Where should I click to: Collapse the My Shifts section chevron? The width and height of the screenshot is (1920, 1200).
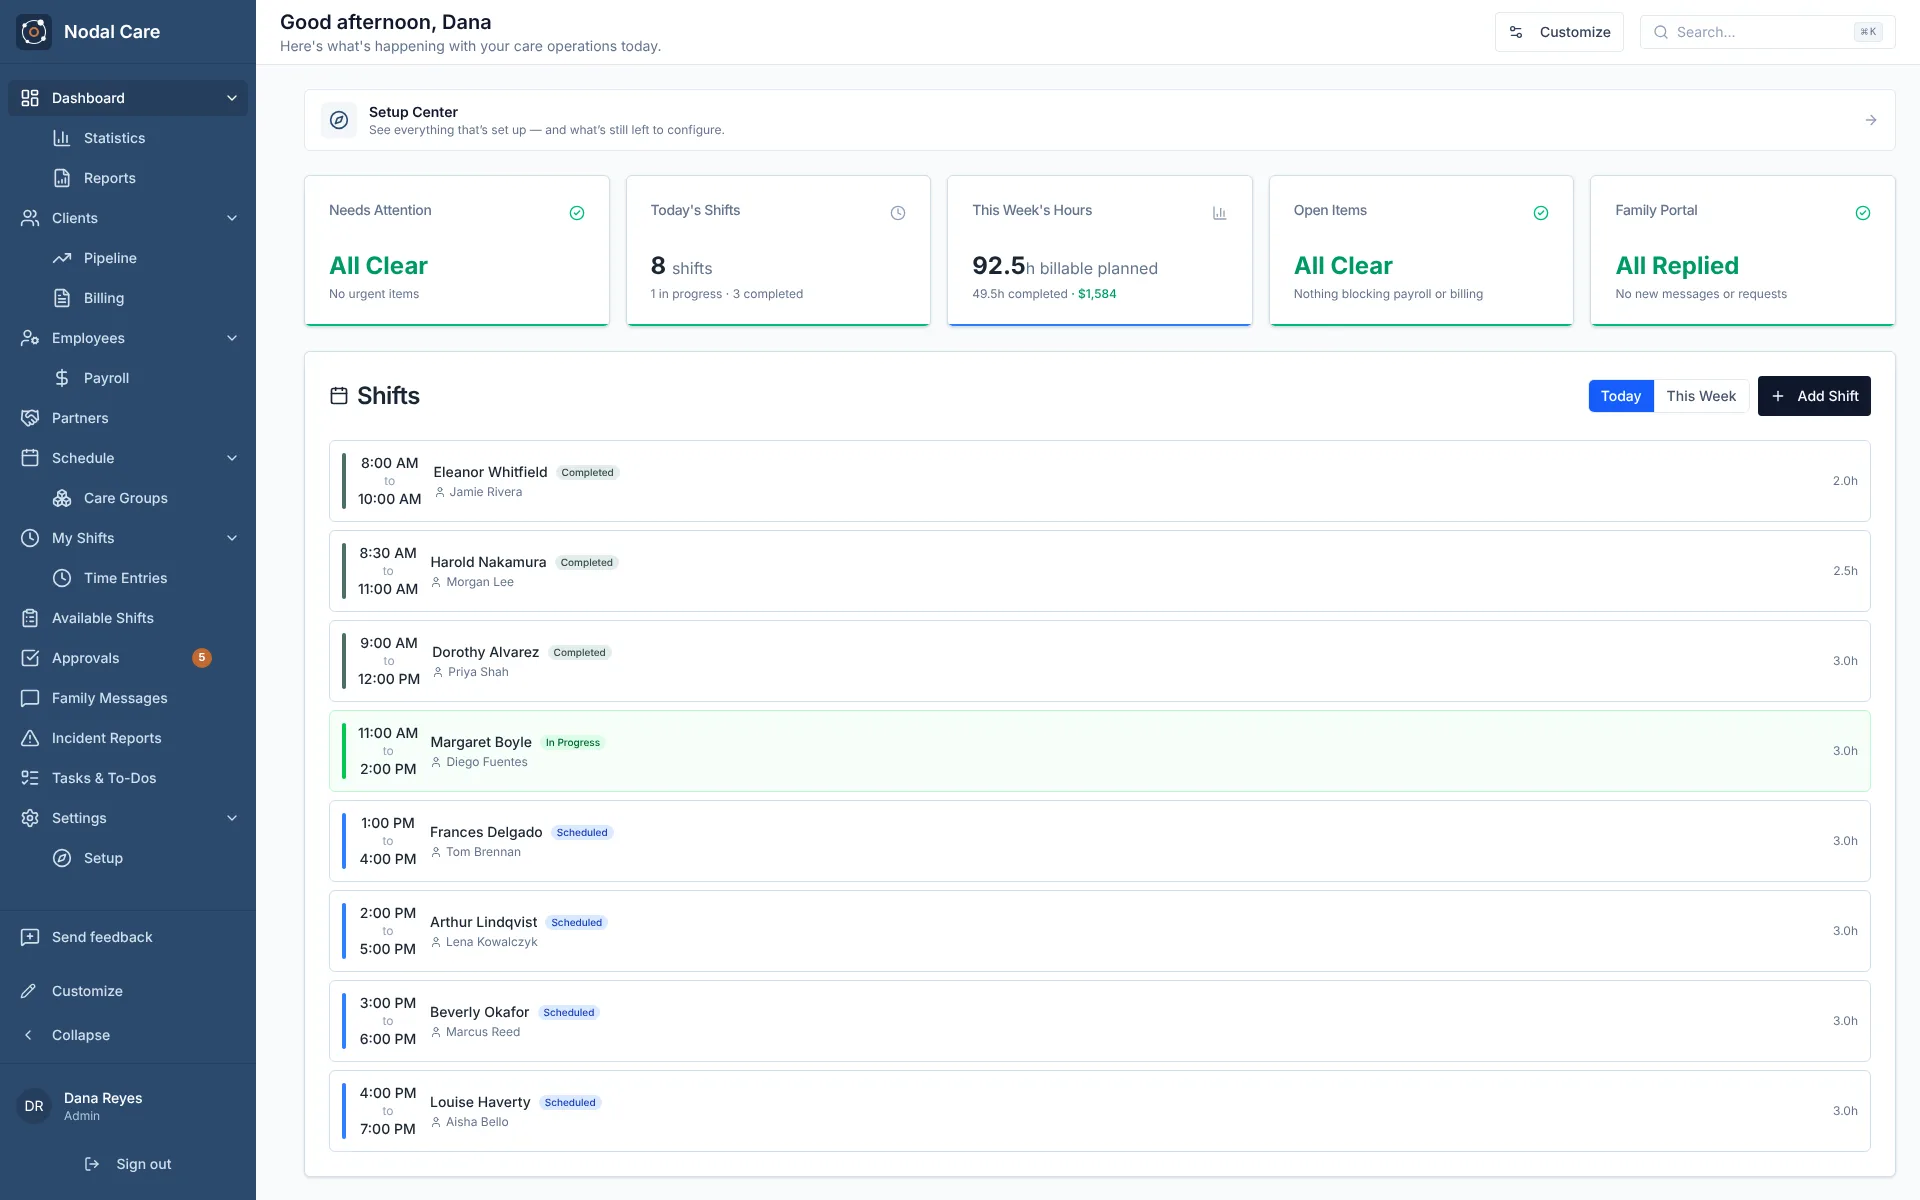(x=232, y=538)
